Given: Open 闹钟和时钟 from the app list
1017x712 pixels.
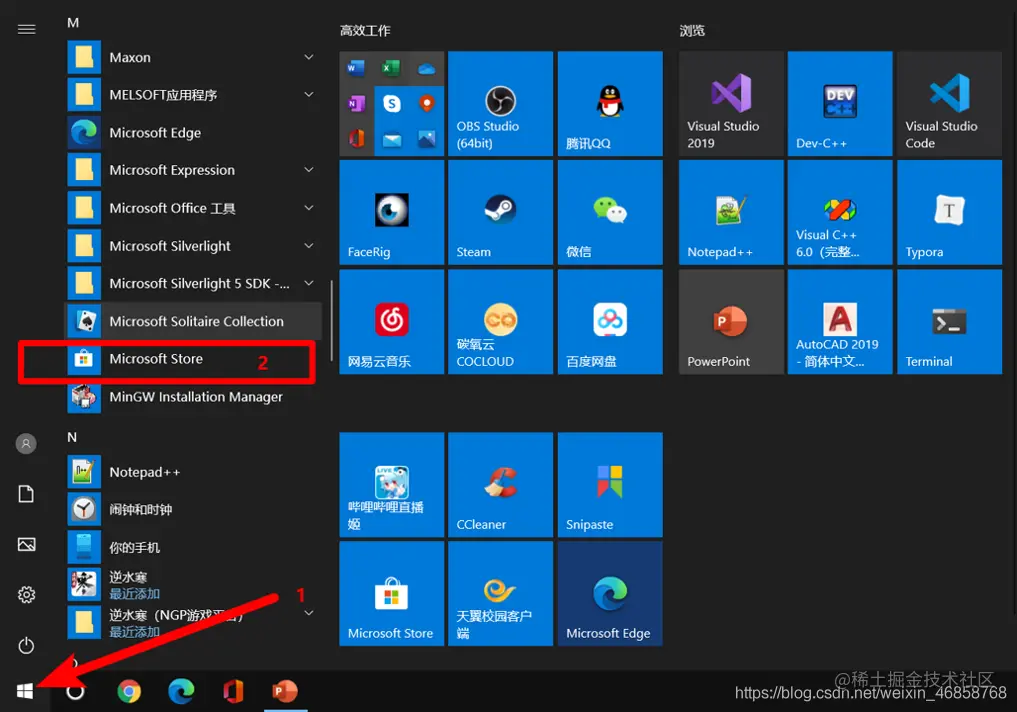Looking at the screenshot, I should click(x=193, y=510).
